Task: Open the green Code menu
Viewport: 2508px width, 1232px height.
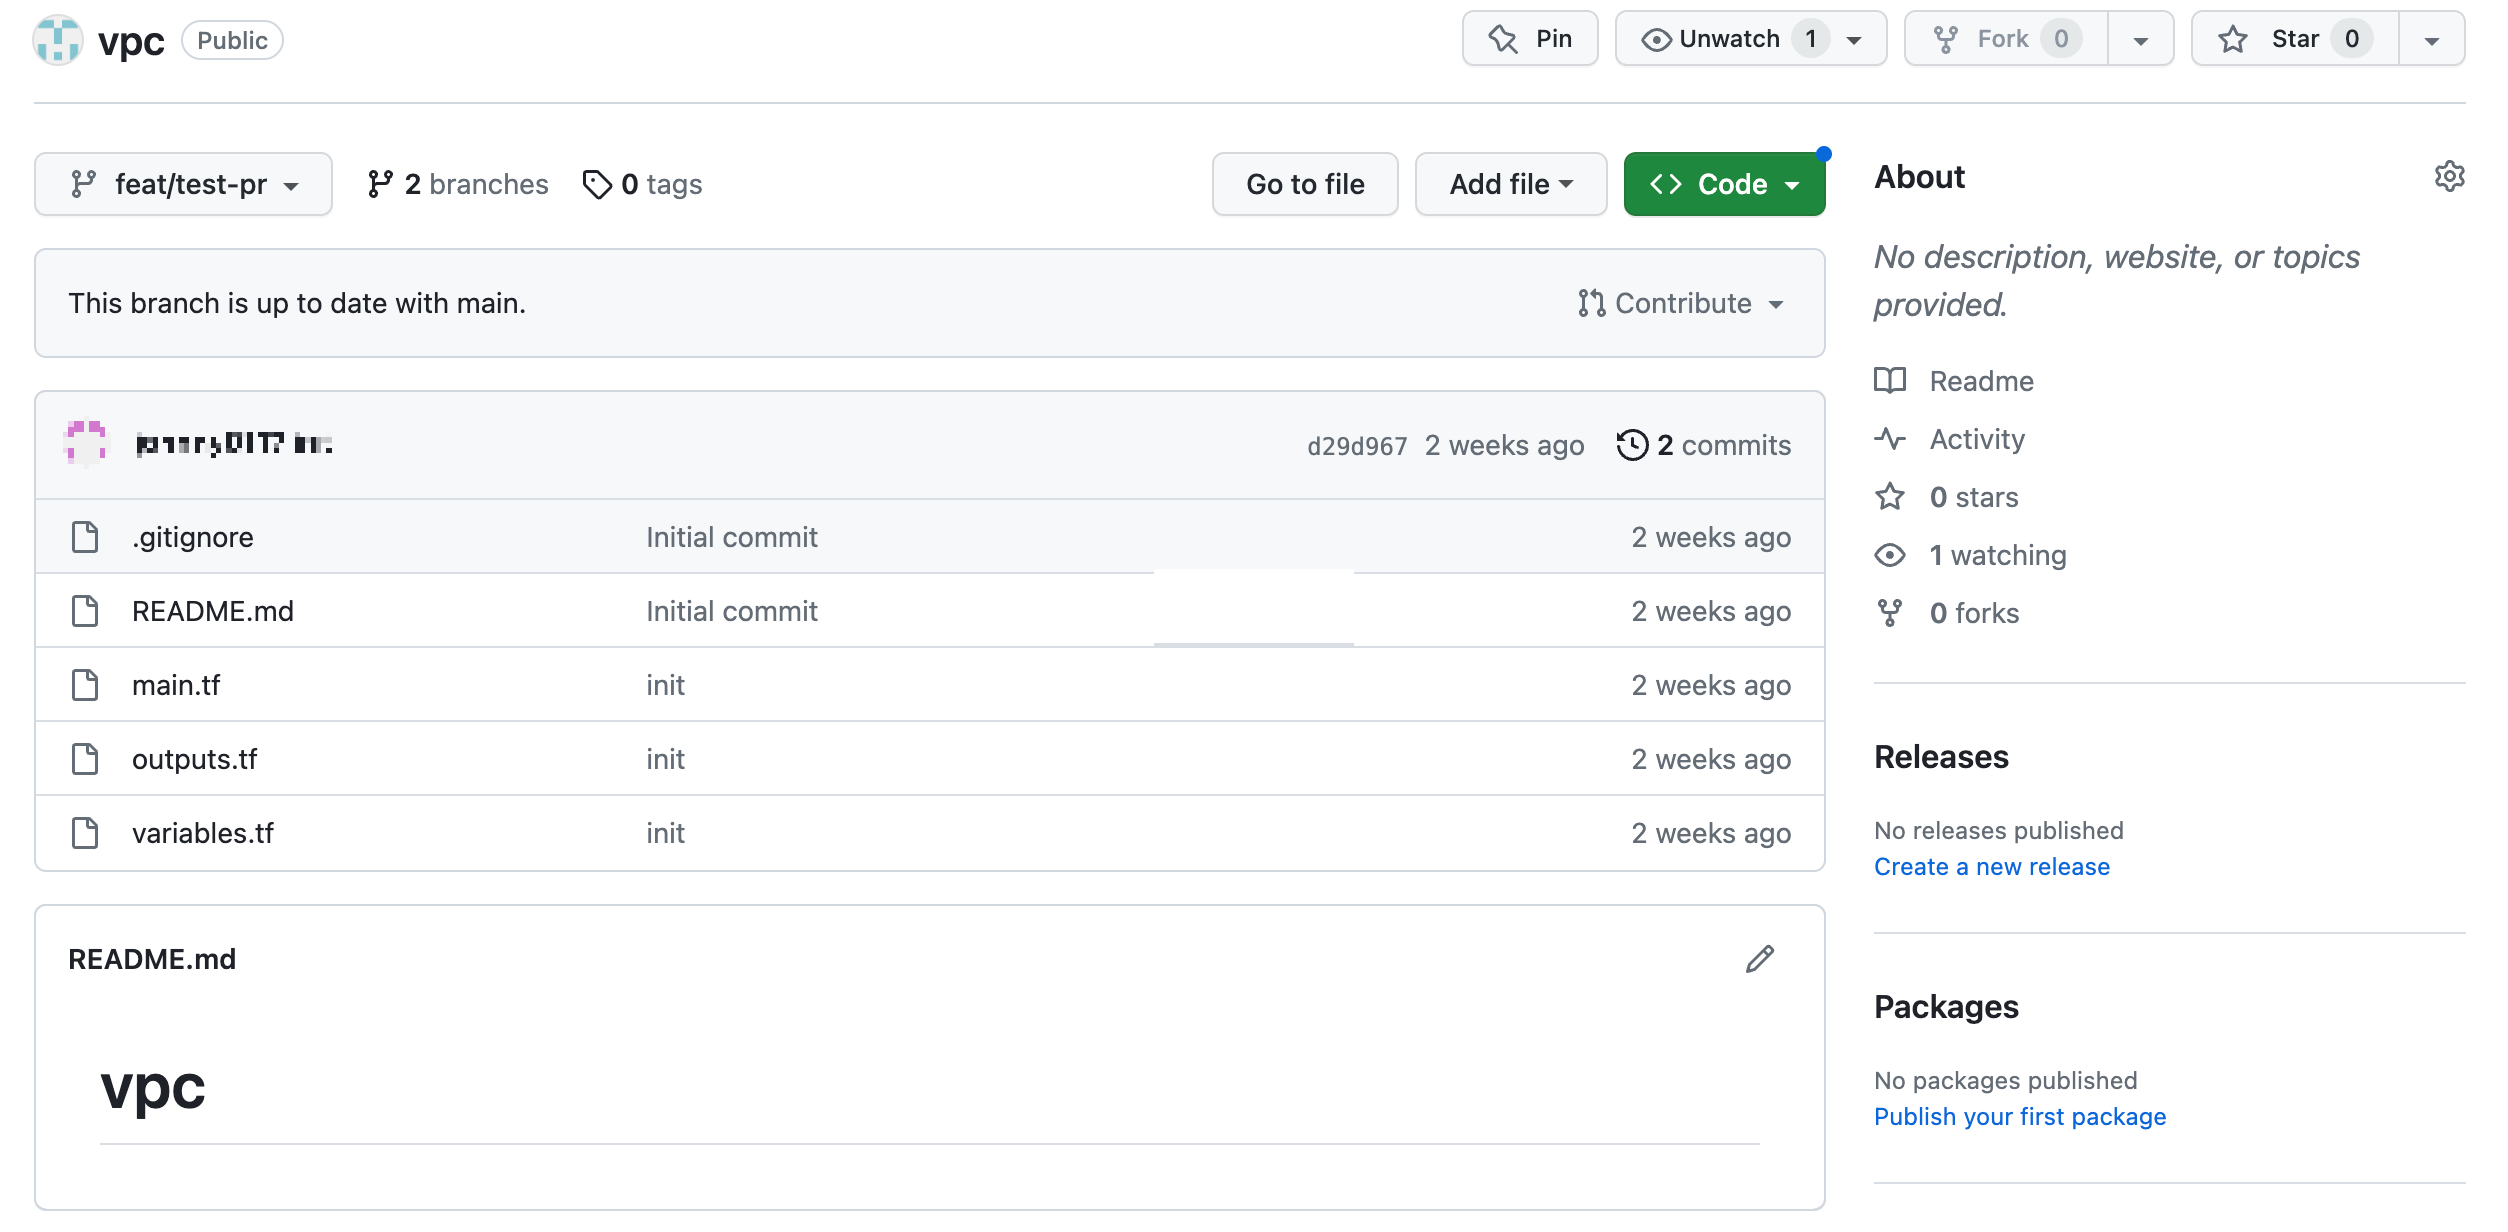Action: pyautogui.click(x=1723, y=184)
